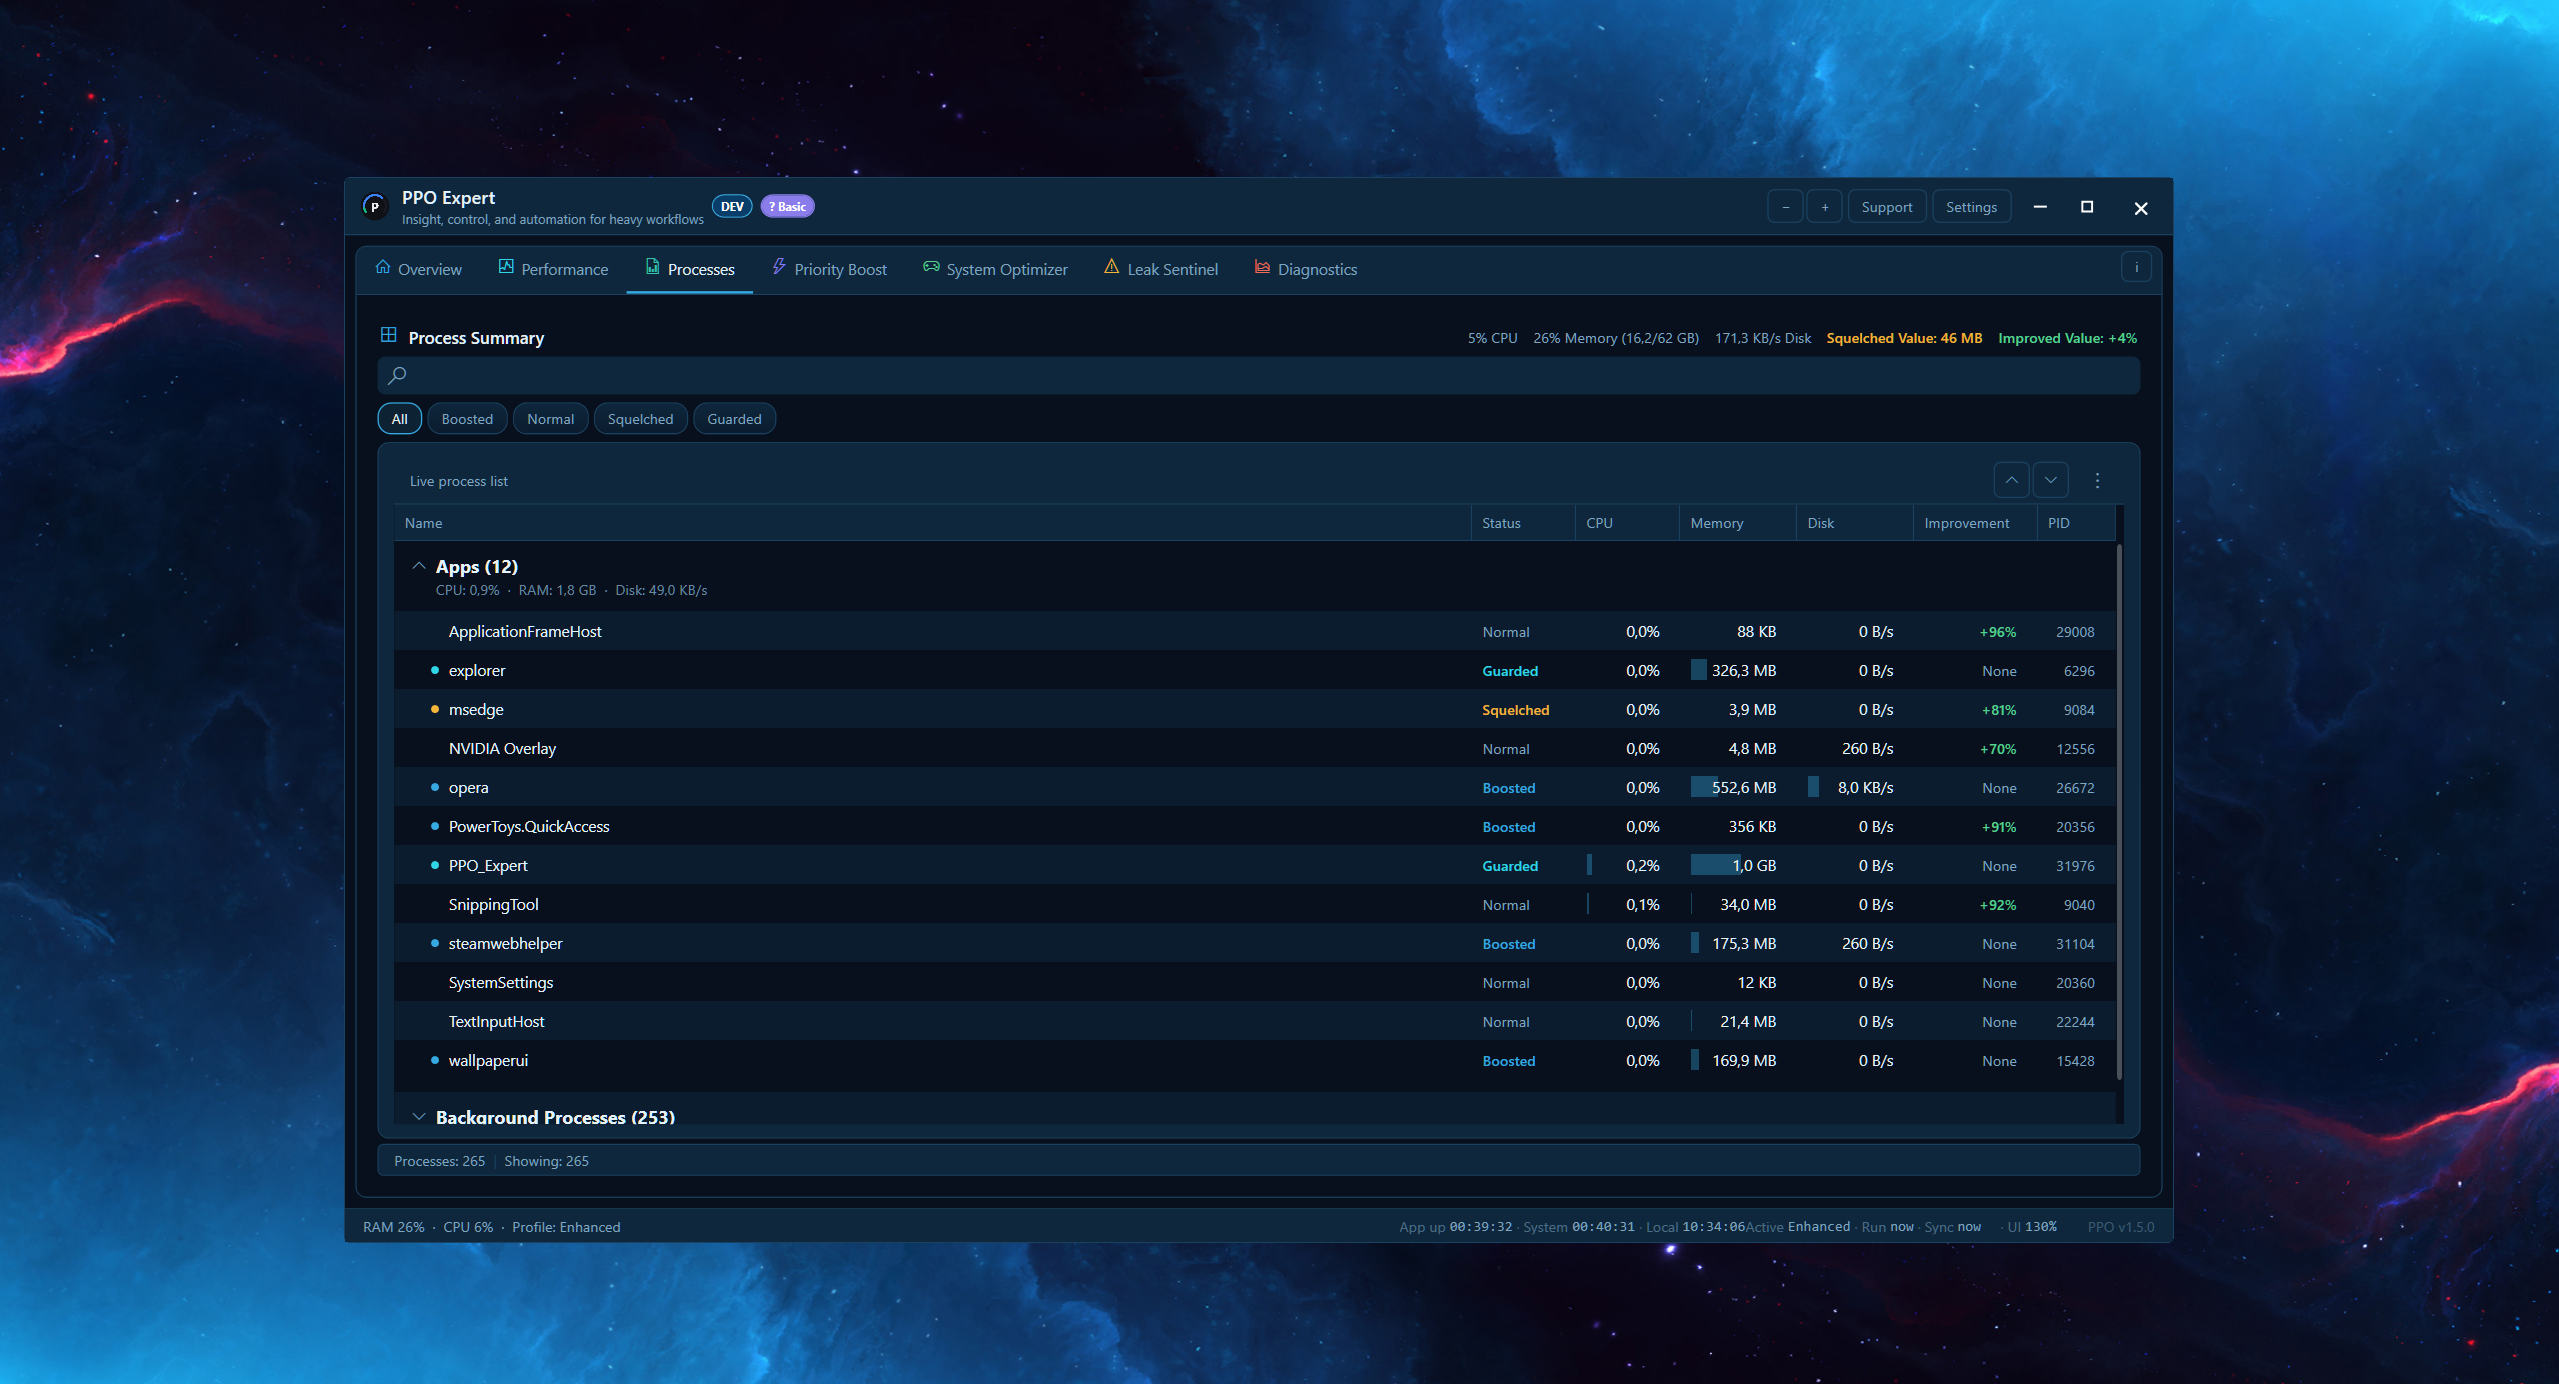Sort by the Name column header
The height and width of the screenshot is (1384, 2559).
932,523
